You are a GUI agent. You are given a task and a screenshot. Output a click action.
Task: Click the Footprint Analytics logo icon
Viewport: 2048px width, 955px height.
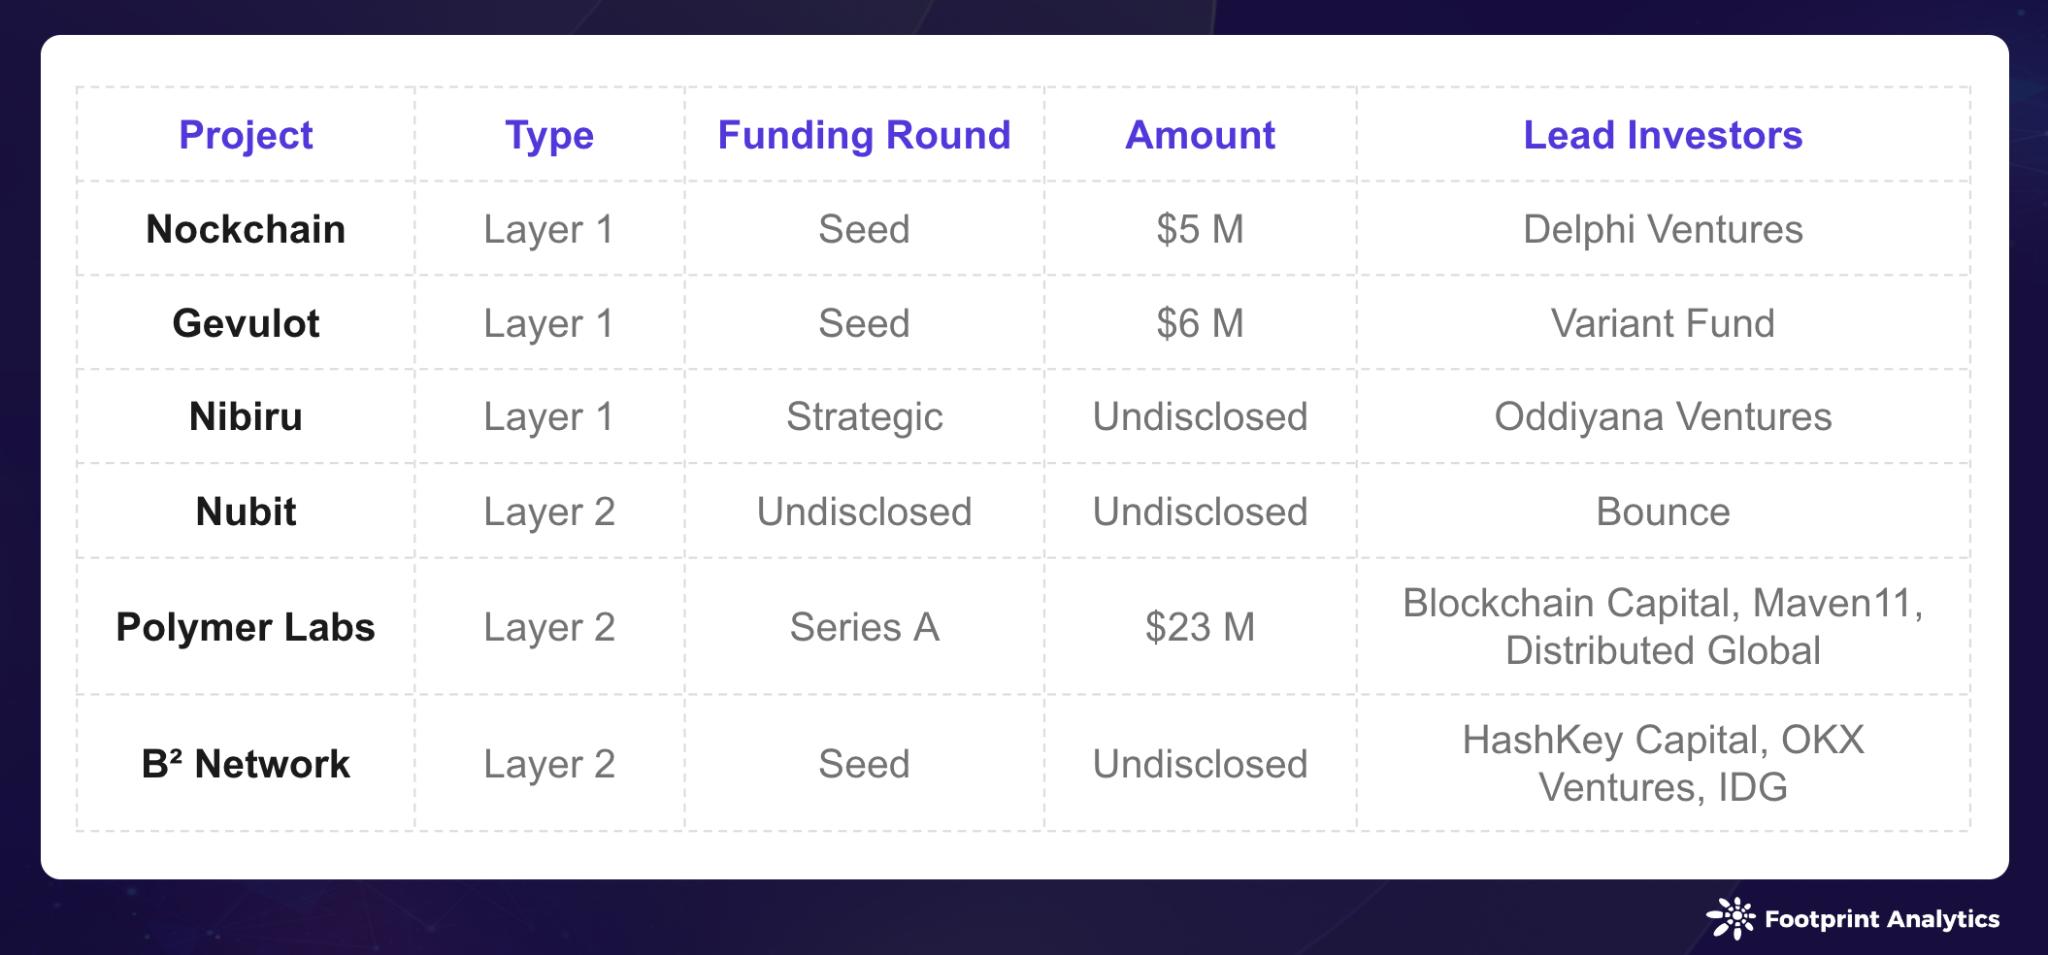pyautogui.click(x=1730, y=918)
